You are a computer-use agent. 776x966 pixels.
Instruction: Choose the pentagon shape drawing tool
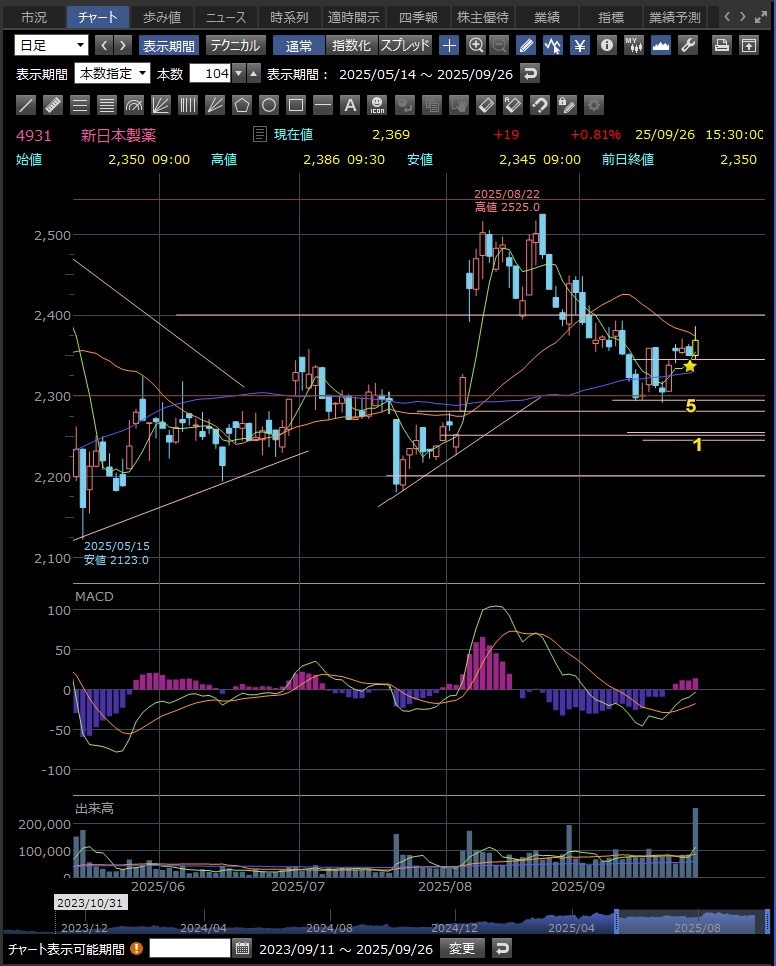pos(242,105)
